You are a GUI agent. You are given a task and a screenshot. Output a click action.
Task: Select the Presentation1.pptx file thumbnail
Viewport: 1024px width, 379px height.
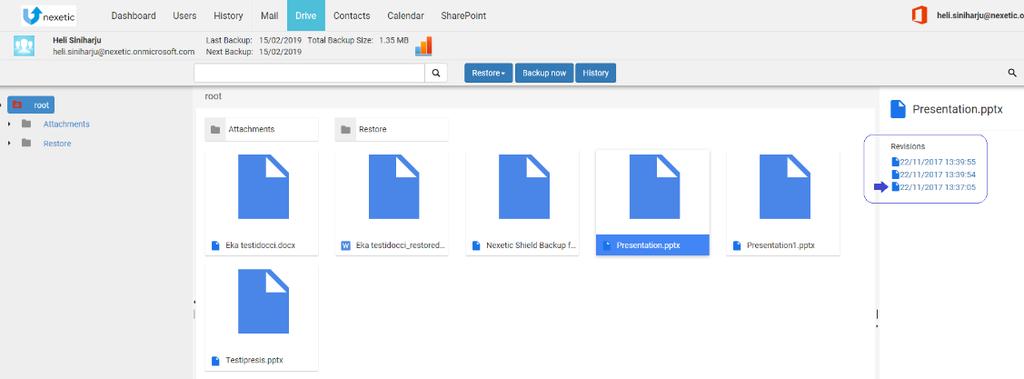(x=785, y=186)
